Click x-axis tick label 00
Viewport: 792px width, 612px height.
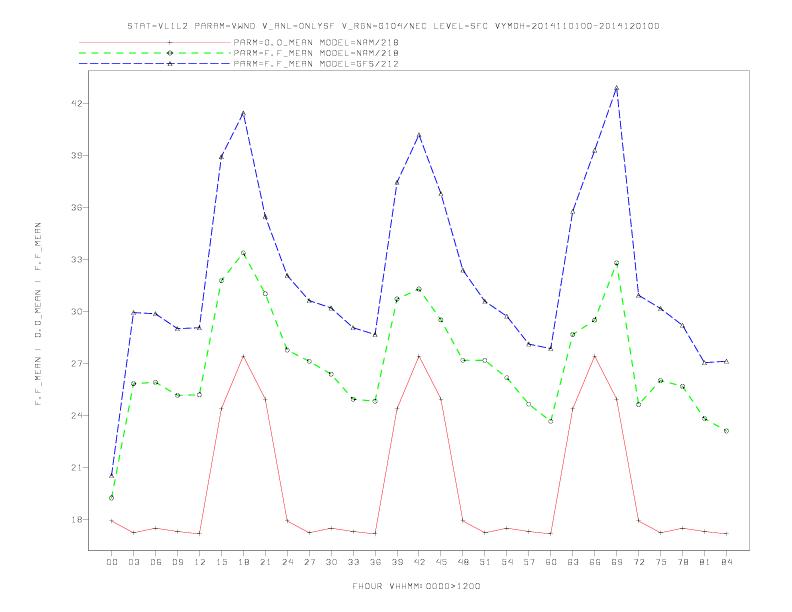112,562
